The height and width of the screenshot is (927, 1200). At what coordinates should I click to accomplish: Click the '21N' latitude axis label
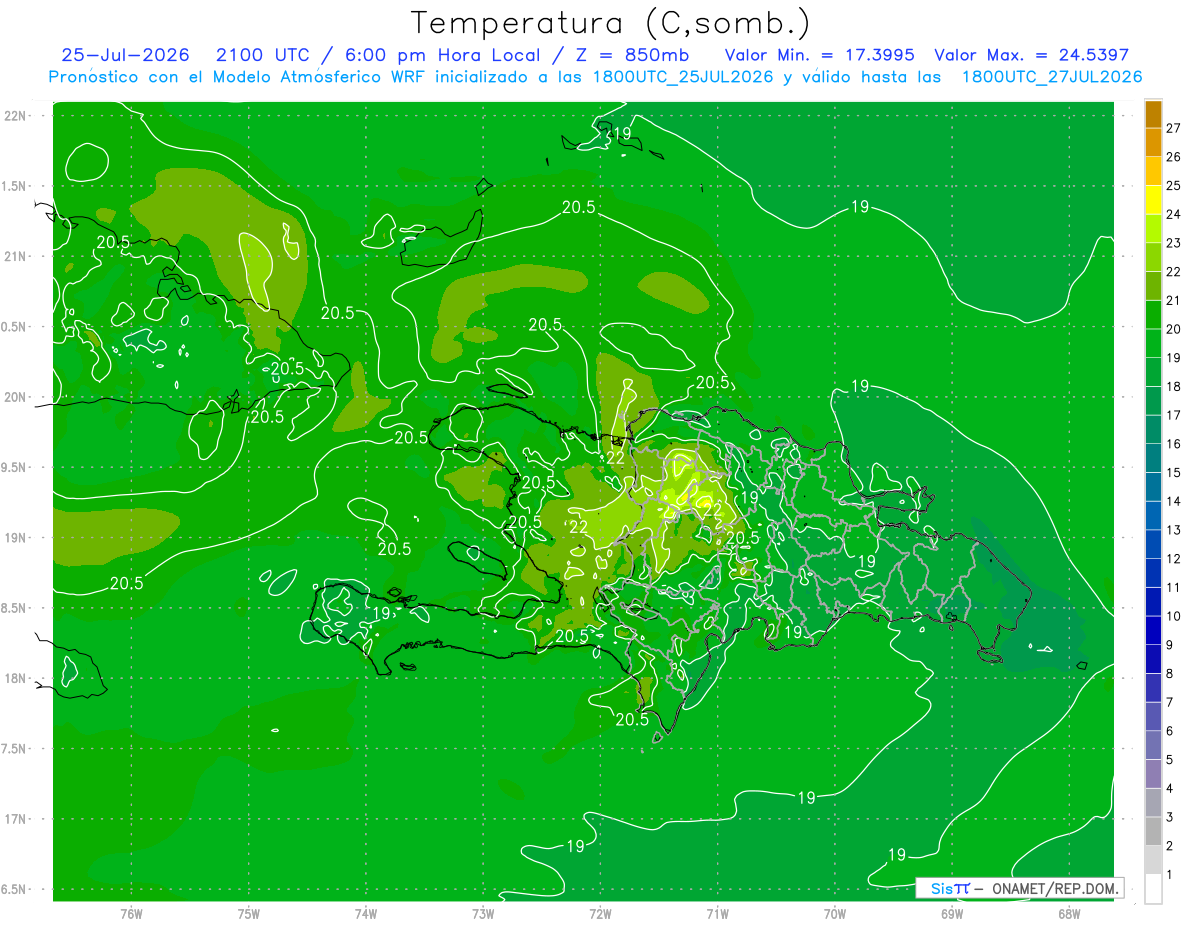click(x=15, y=257)
